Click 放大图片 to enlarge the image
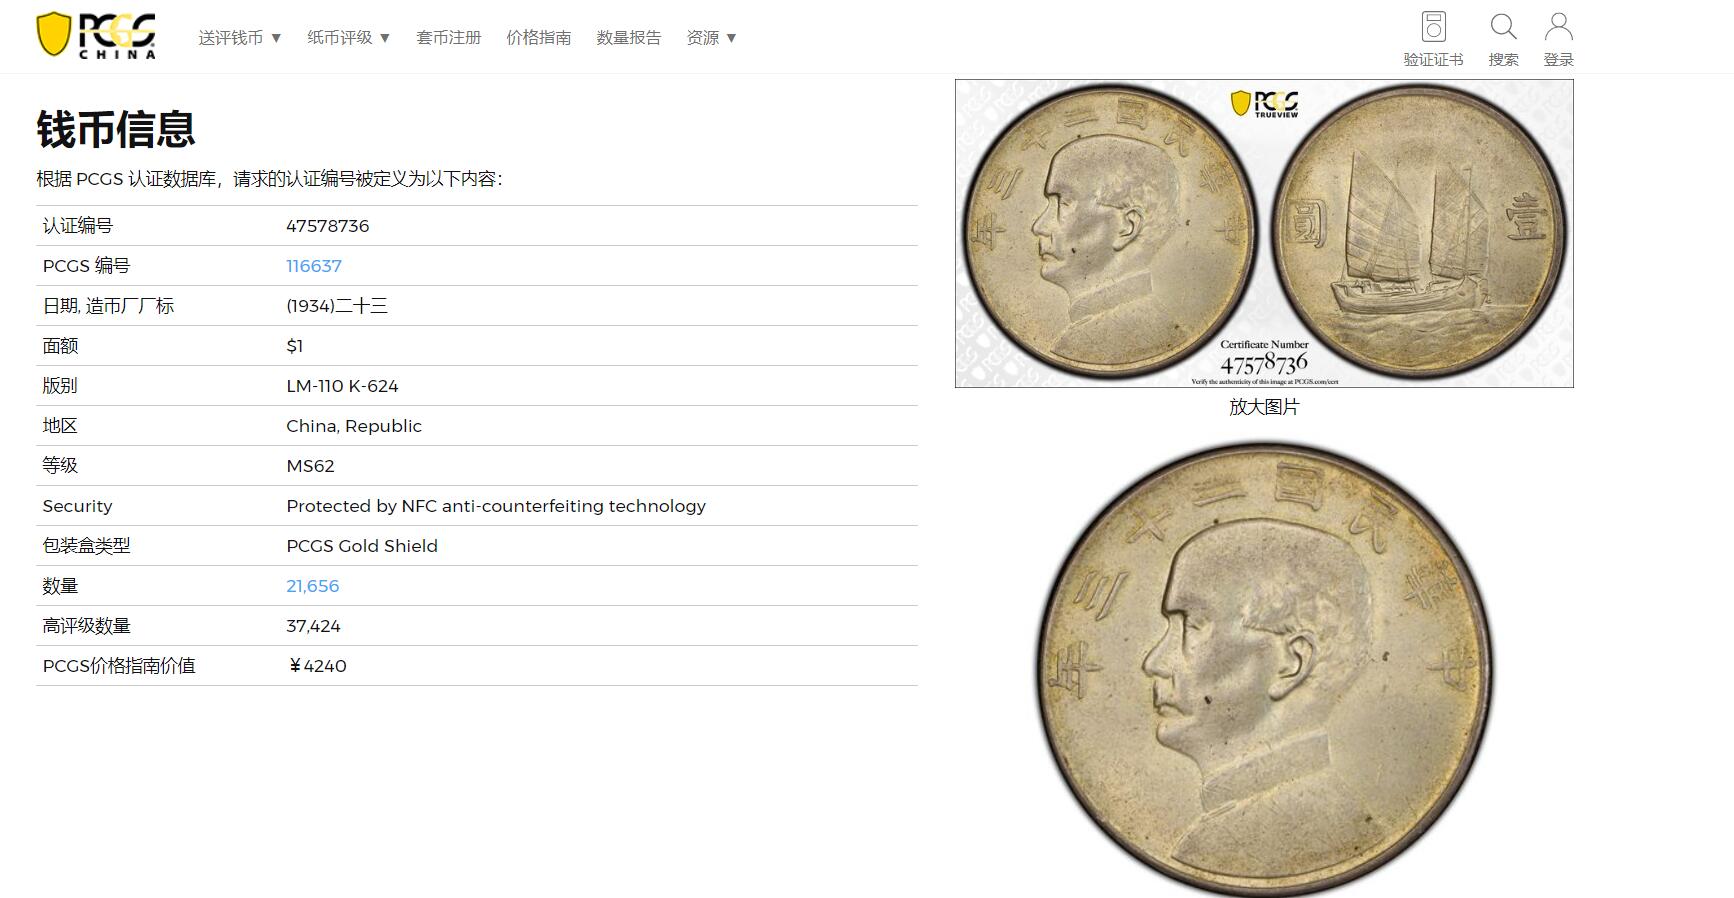 pyautogui.click(x=1264, y=407)
